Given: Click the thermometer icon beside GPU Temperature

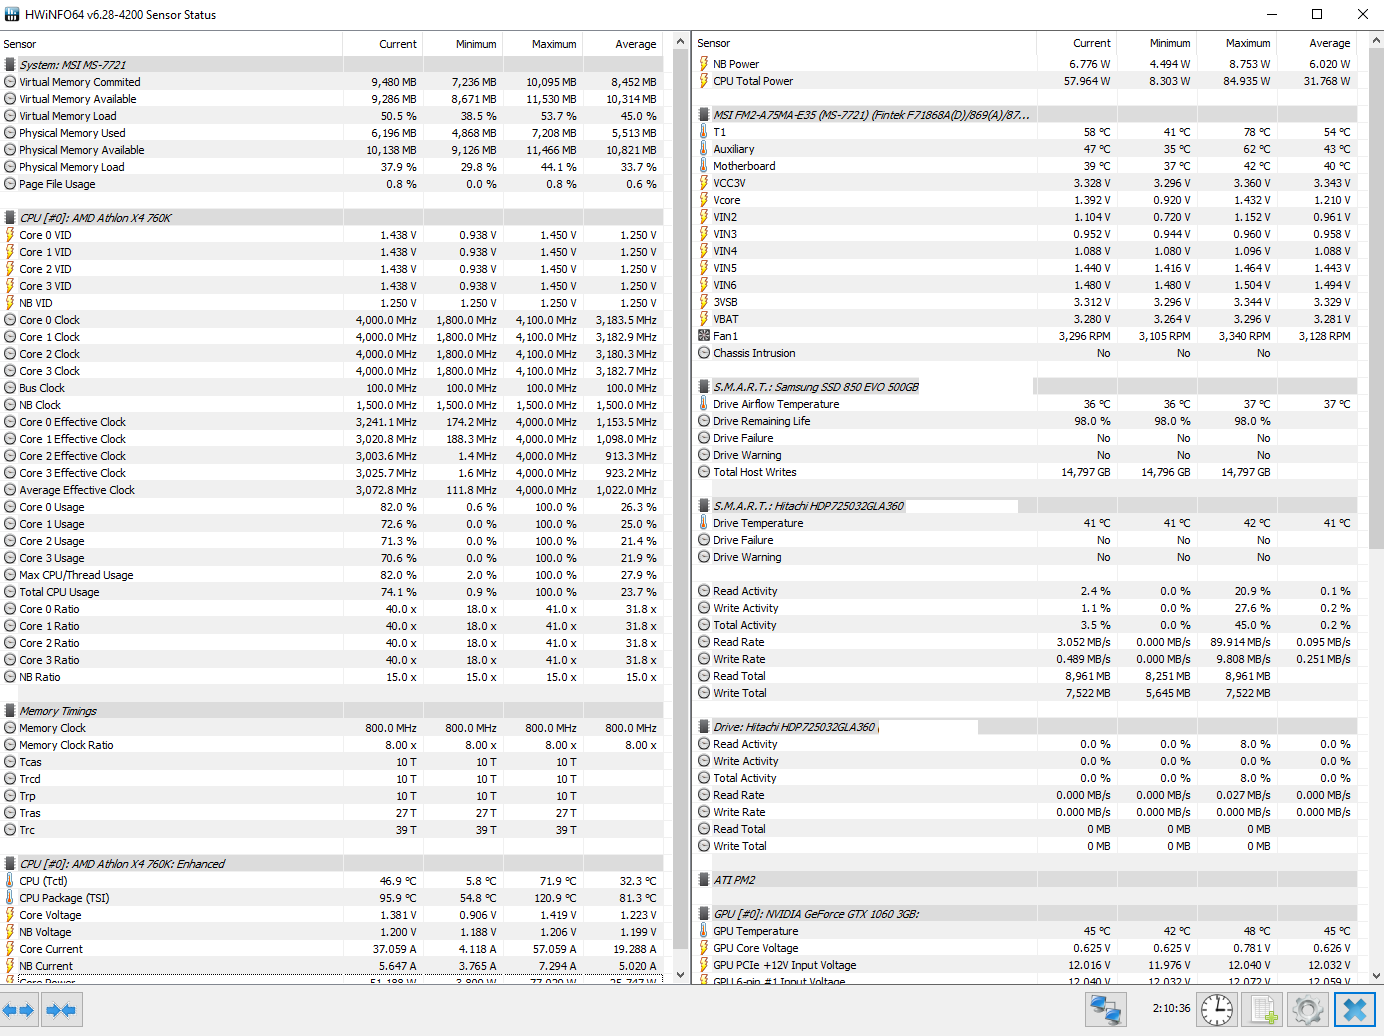Looking at the screenshot, I should coord(704,931).
